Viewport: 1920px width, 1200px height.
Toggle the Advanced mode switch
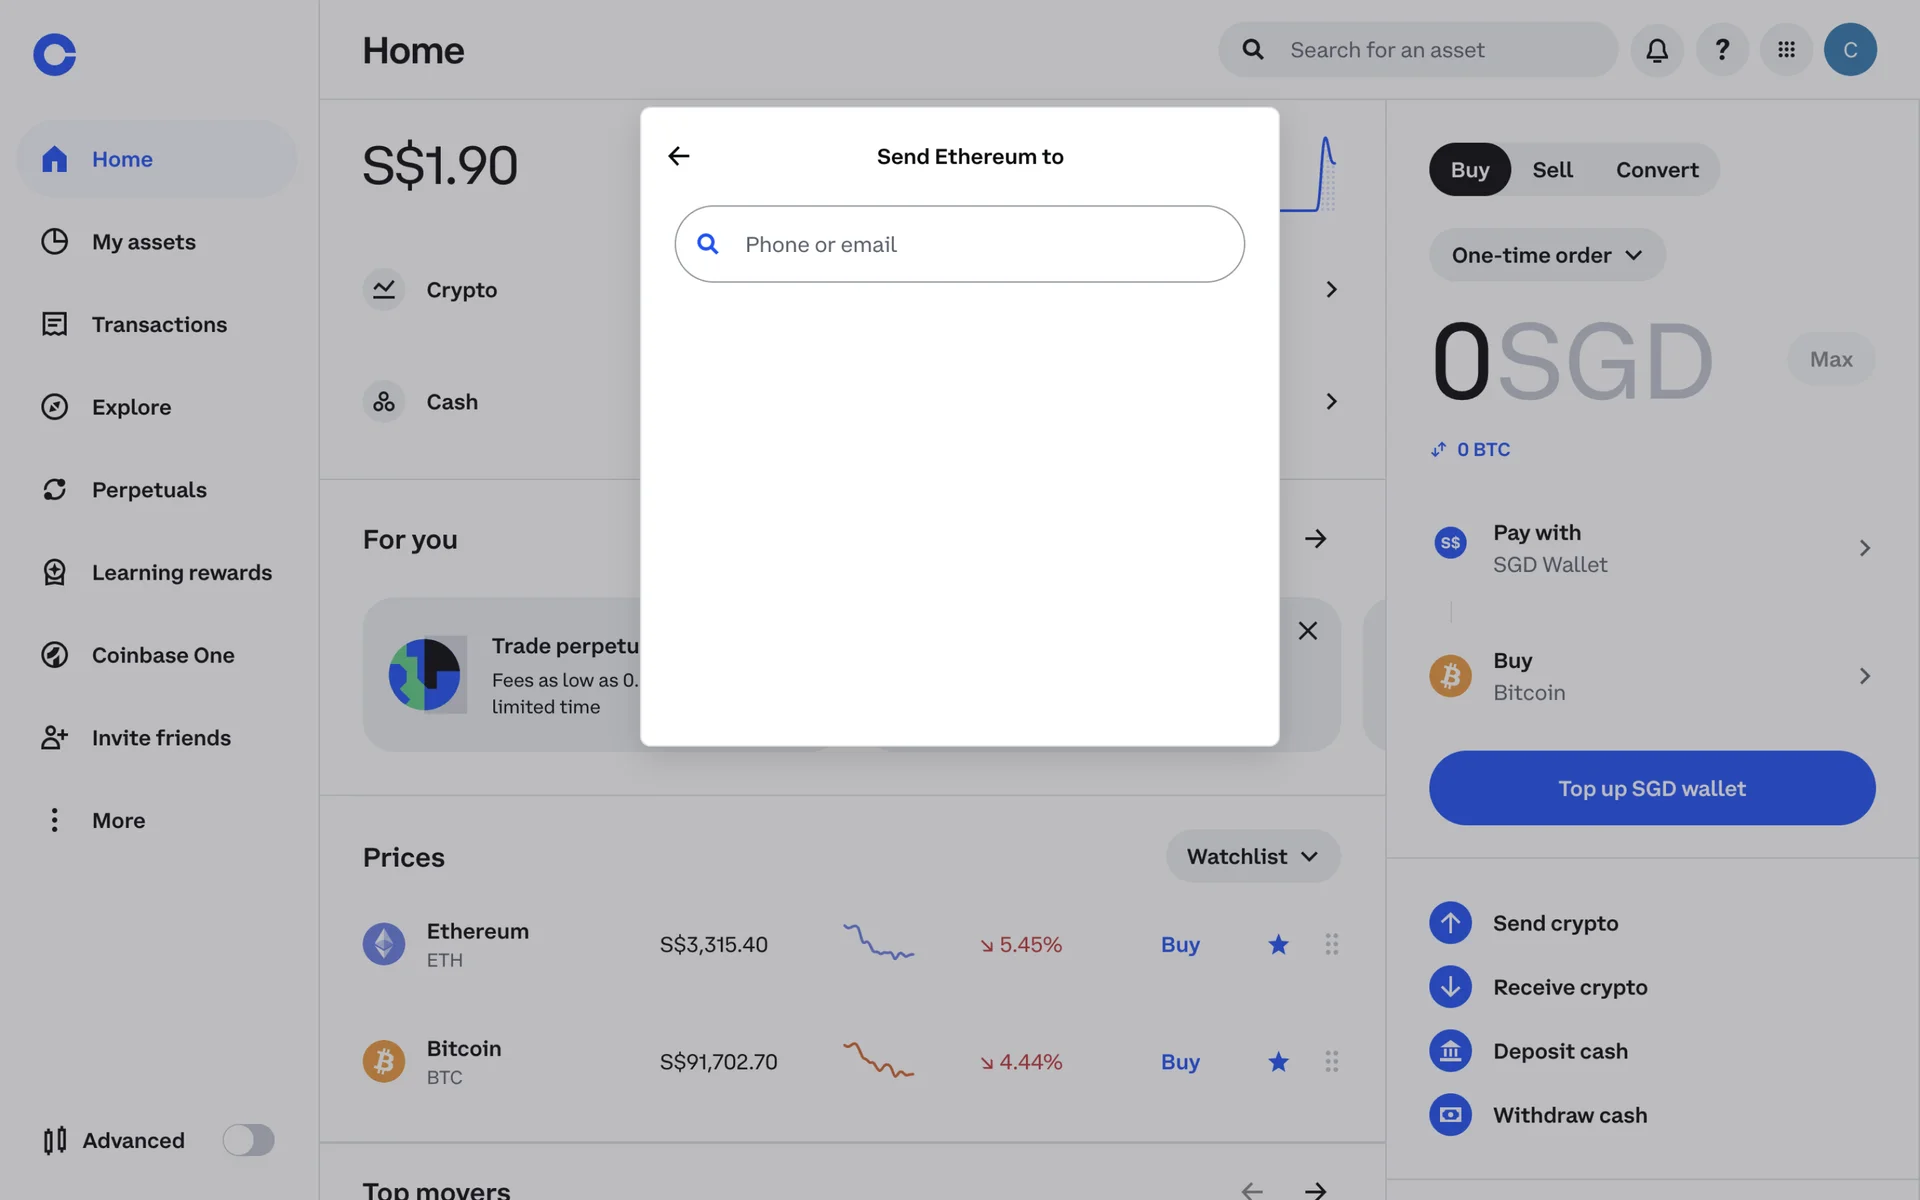point(248,1140)
